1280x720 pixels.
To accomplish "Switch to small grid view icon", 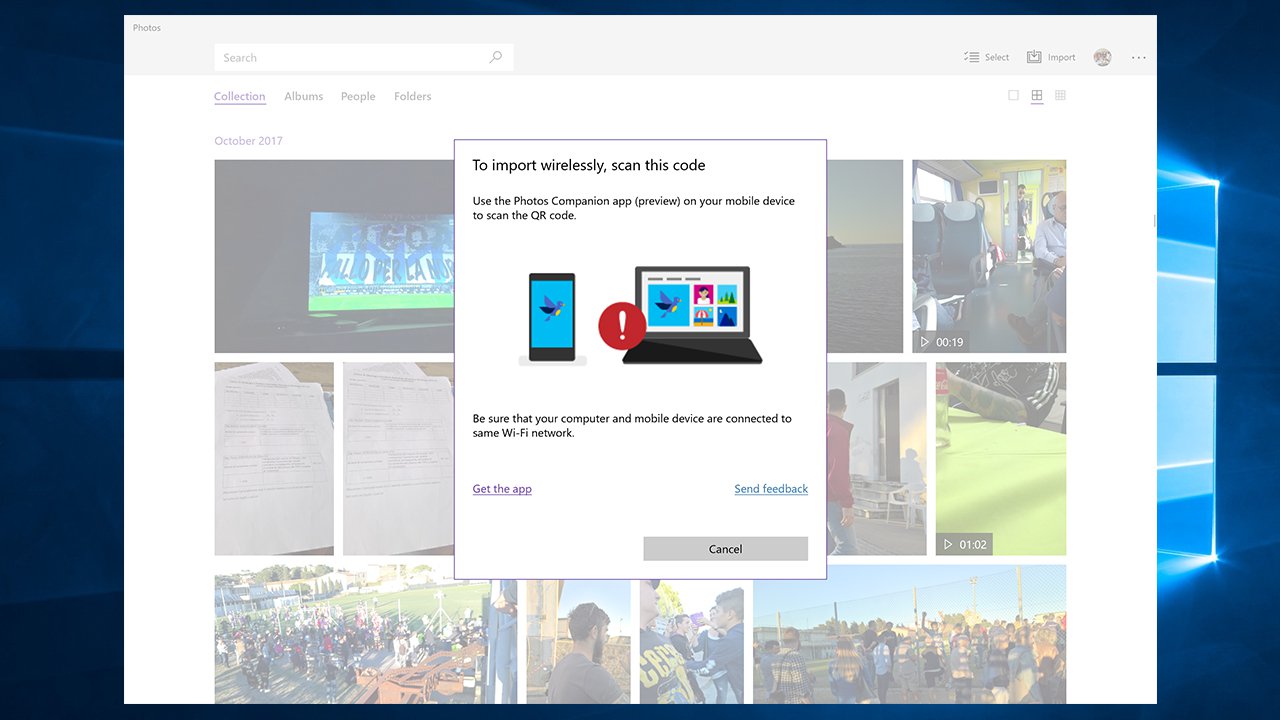I will coord(1060,96).
